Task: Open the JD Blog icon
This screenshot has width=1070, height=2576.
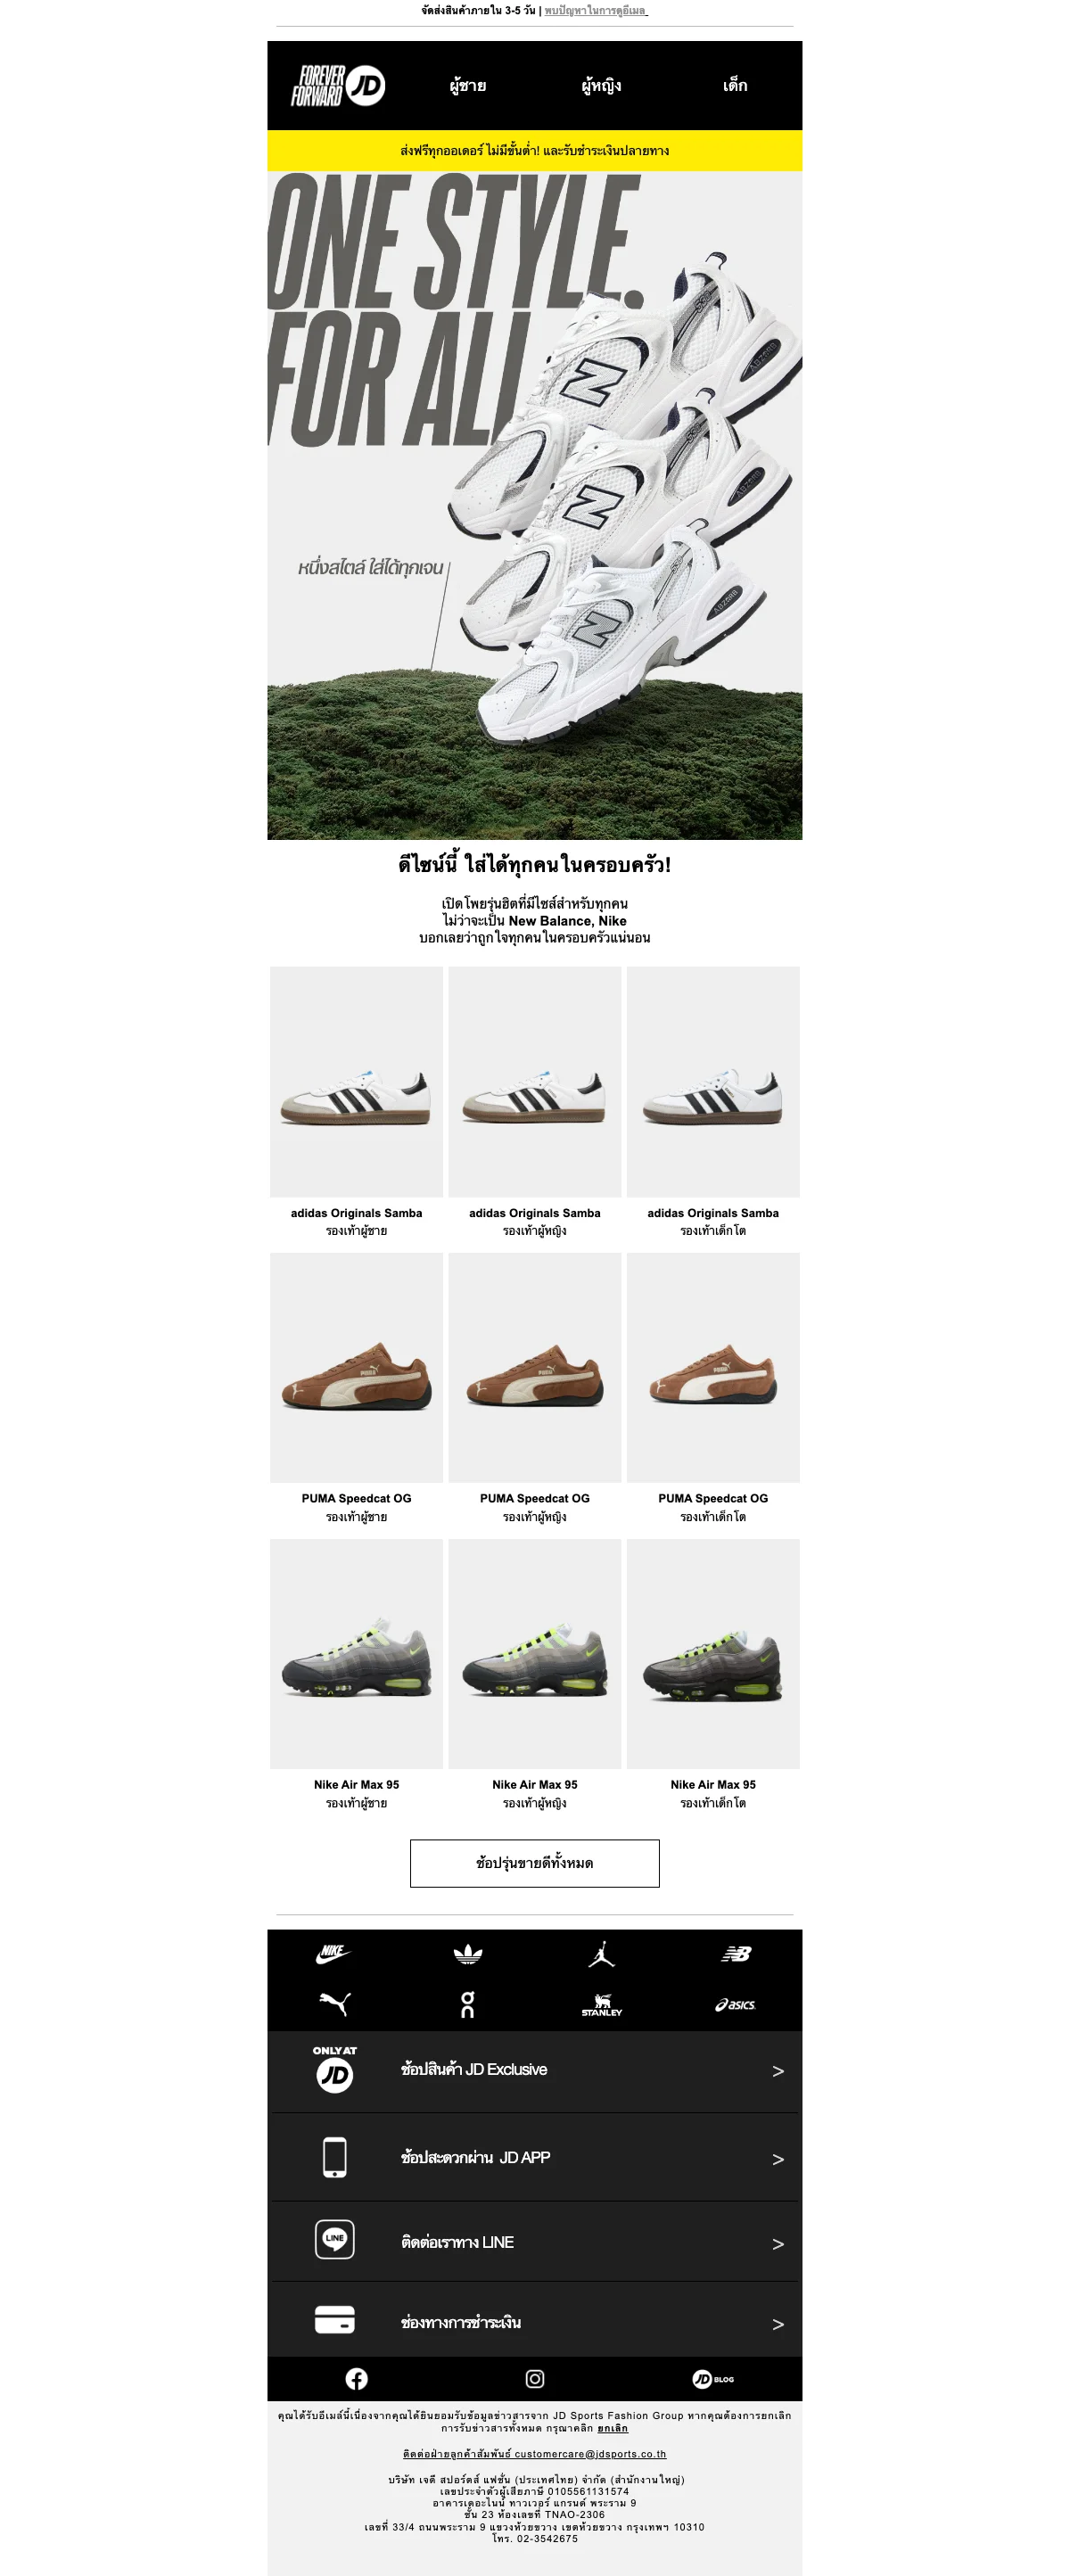Action: [x=713, y=2378]
